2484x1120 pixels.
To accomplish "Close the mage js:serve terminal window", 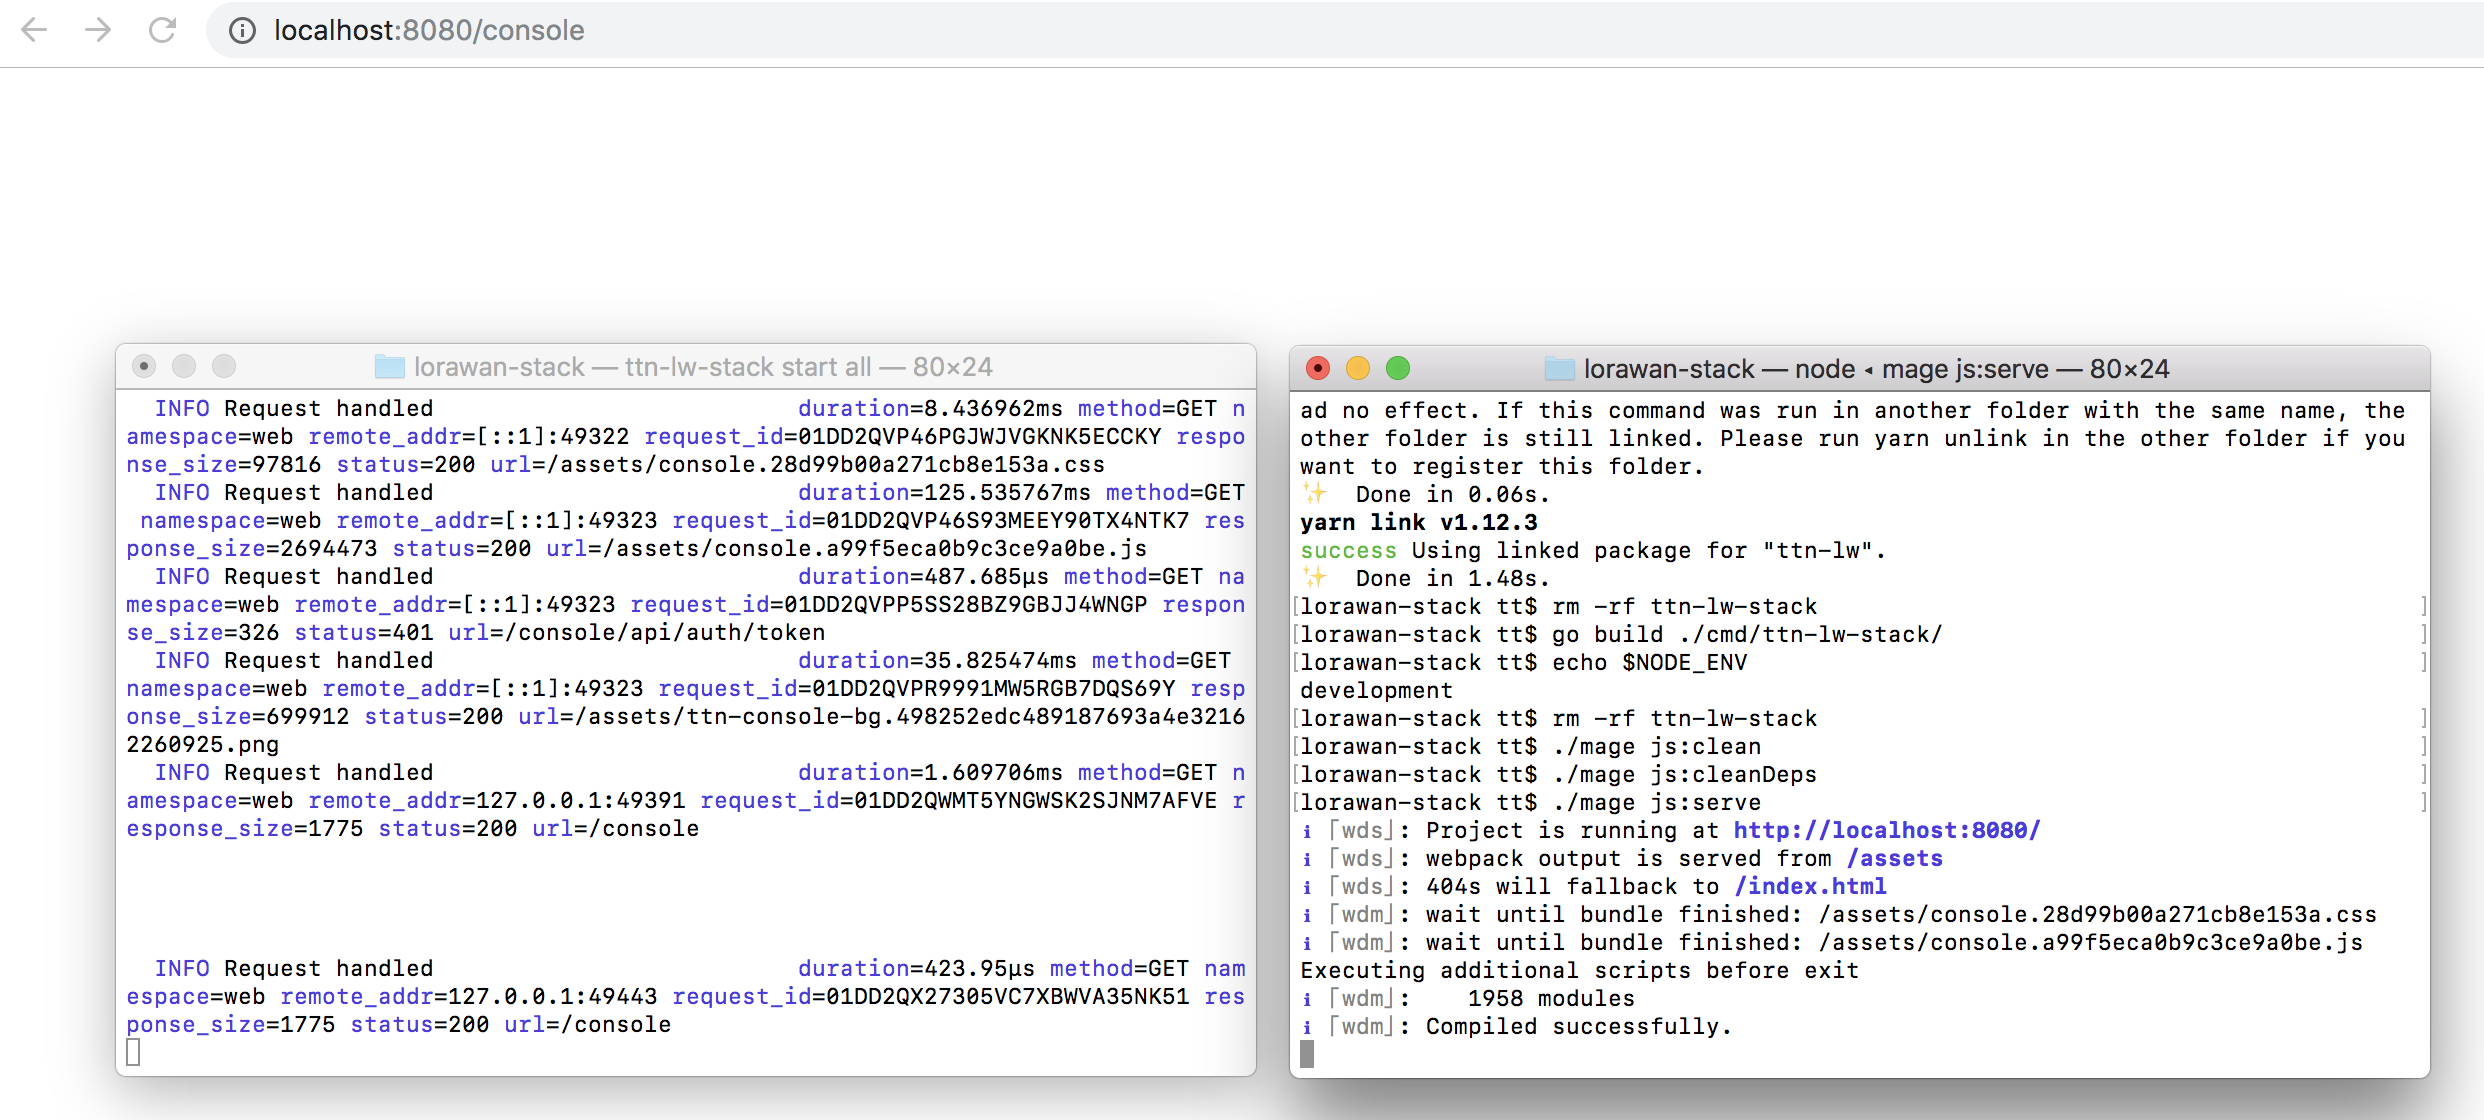I will coord(1318,368).
